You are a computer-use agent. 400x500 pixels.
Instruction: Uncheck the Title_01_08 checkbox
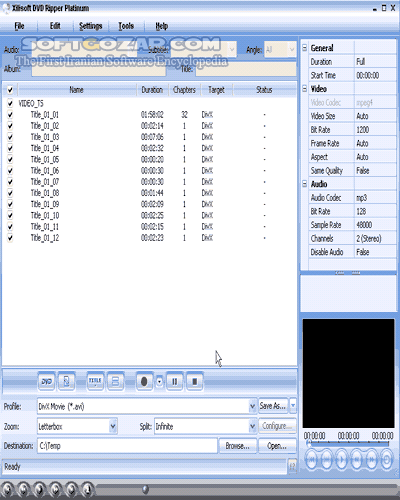[x=10, y=193]
